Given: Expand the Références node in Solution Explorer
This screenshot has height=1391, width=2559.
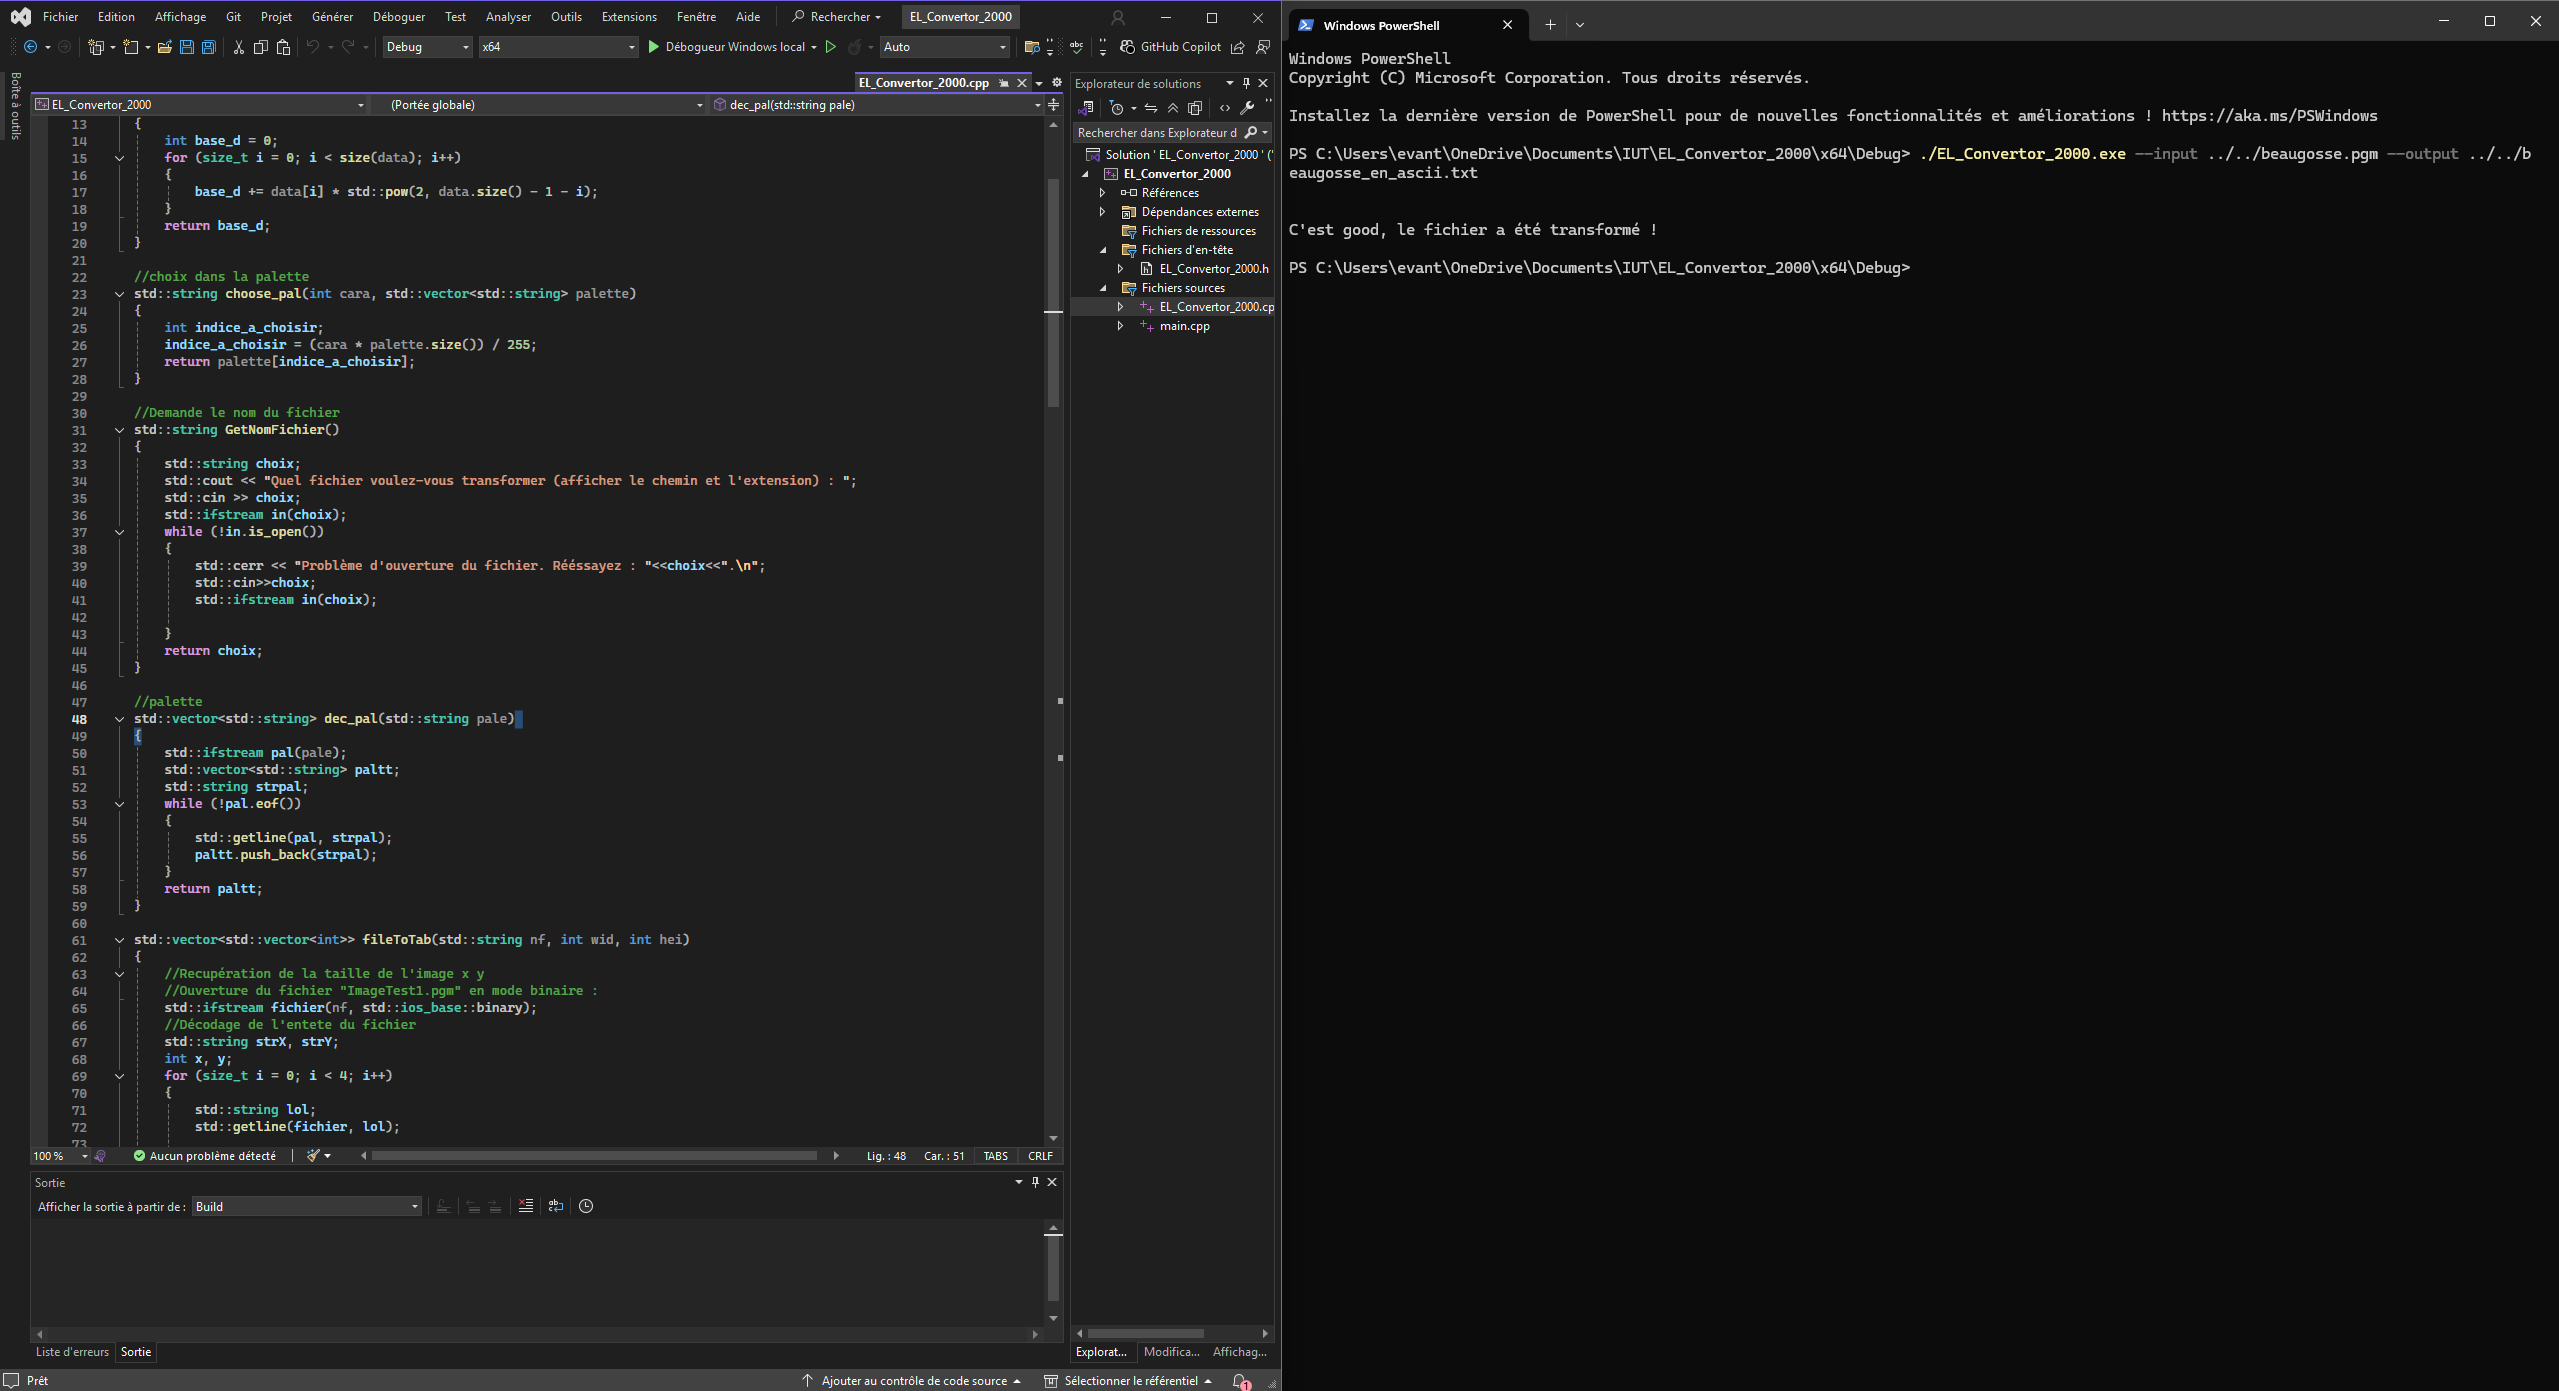Looking at the screenshot, I should click(1103, 193).
